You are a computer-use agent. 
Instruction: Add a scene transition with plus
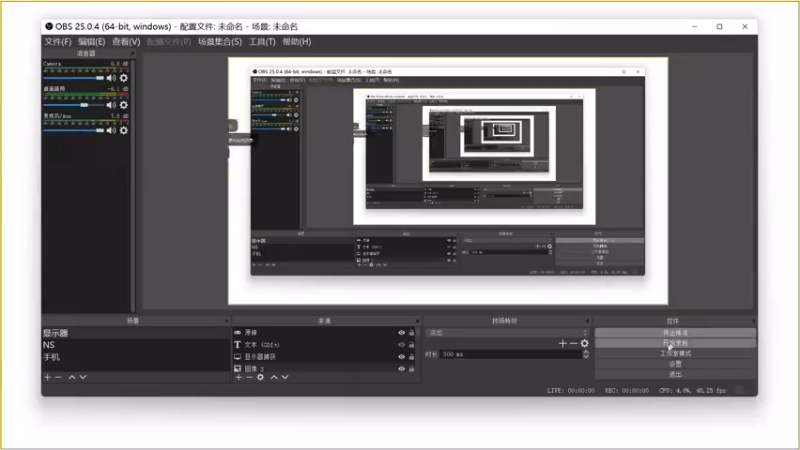click(562, 343)
